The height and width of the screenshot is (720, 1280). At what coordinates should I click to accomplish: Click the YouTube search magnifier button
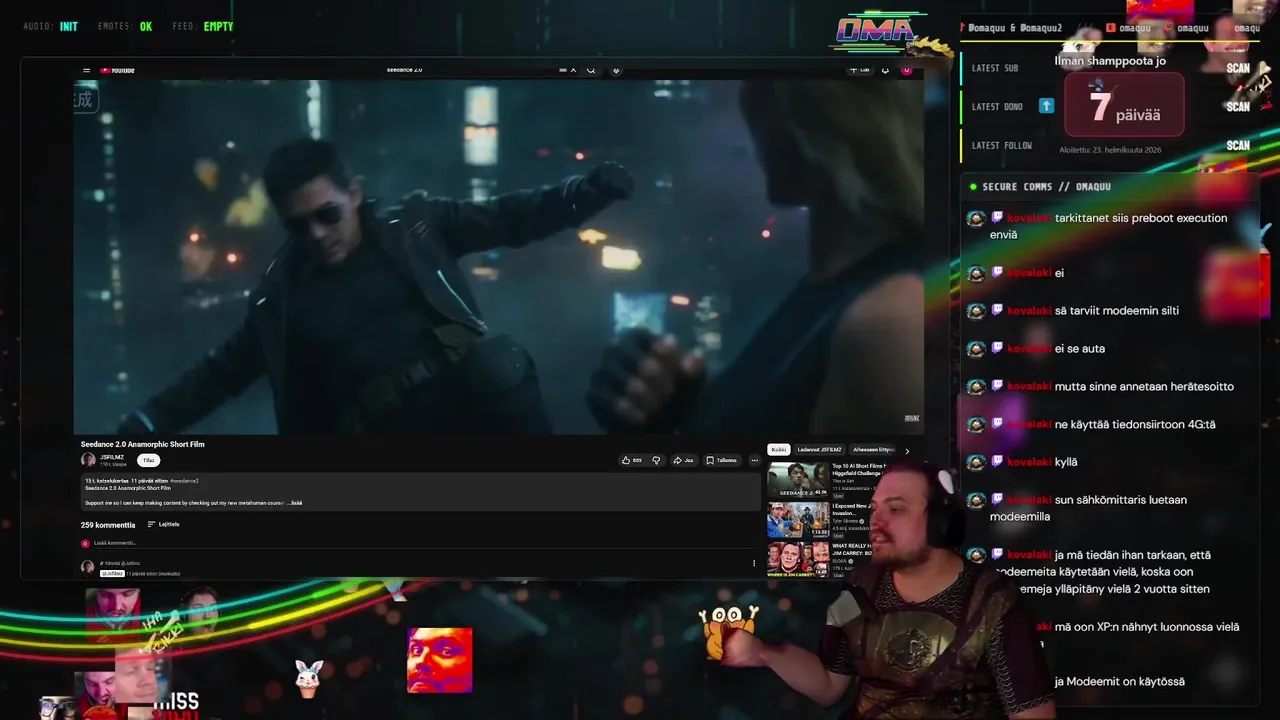[591, 70]
